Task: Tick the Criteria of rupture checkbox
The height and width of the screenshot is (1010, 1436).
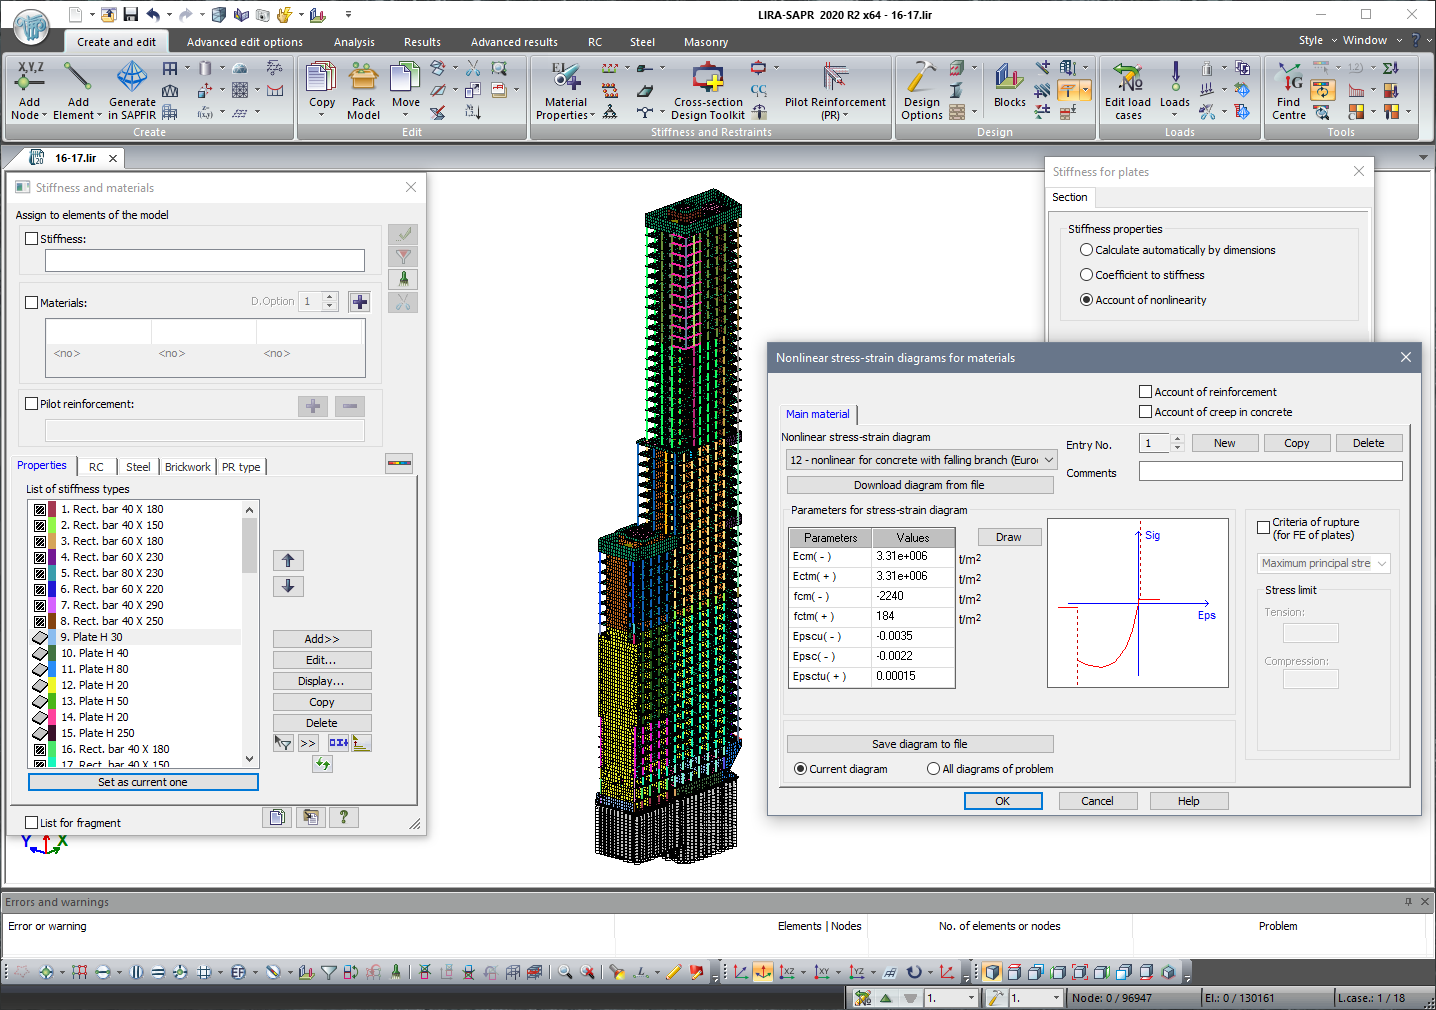Action: coord(1263,528)
